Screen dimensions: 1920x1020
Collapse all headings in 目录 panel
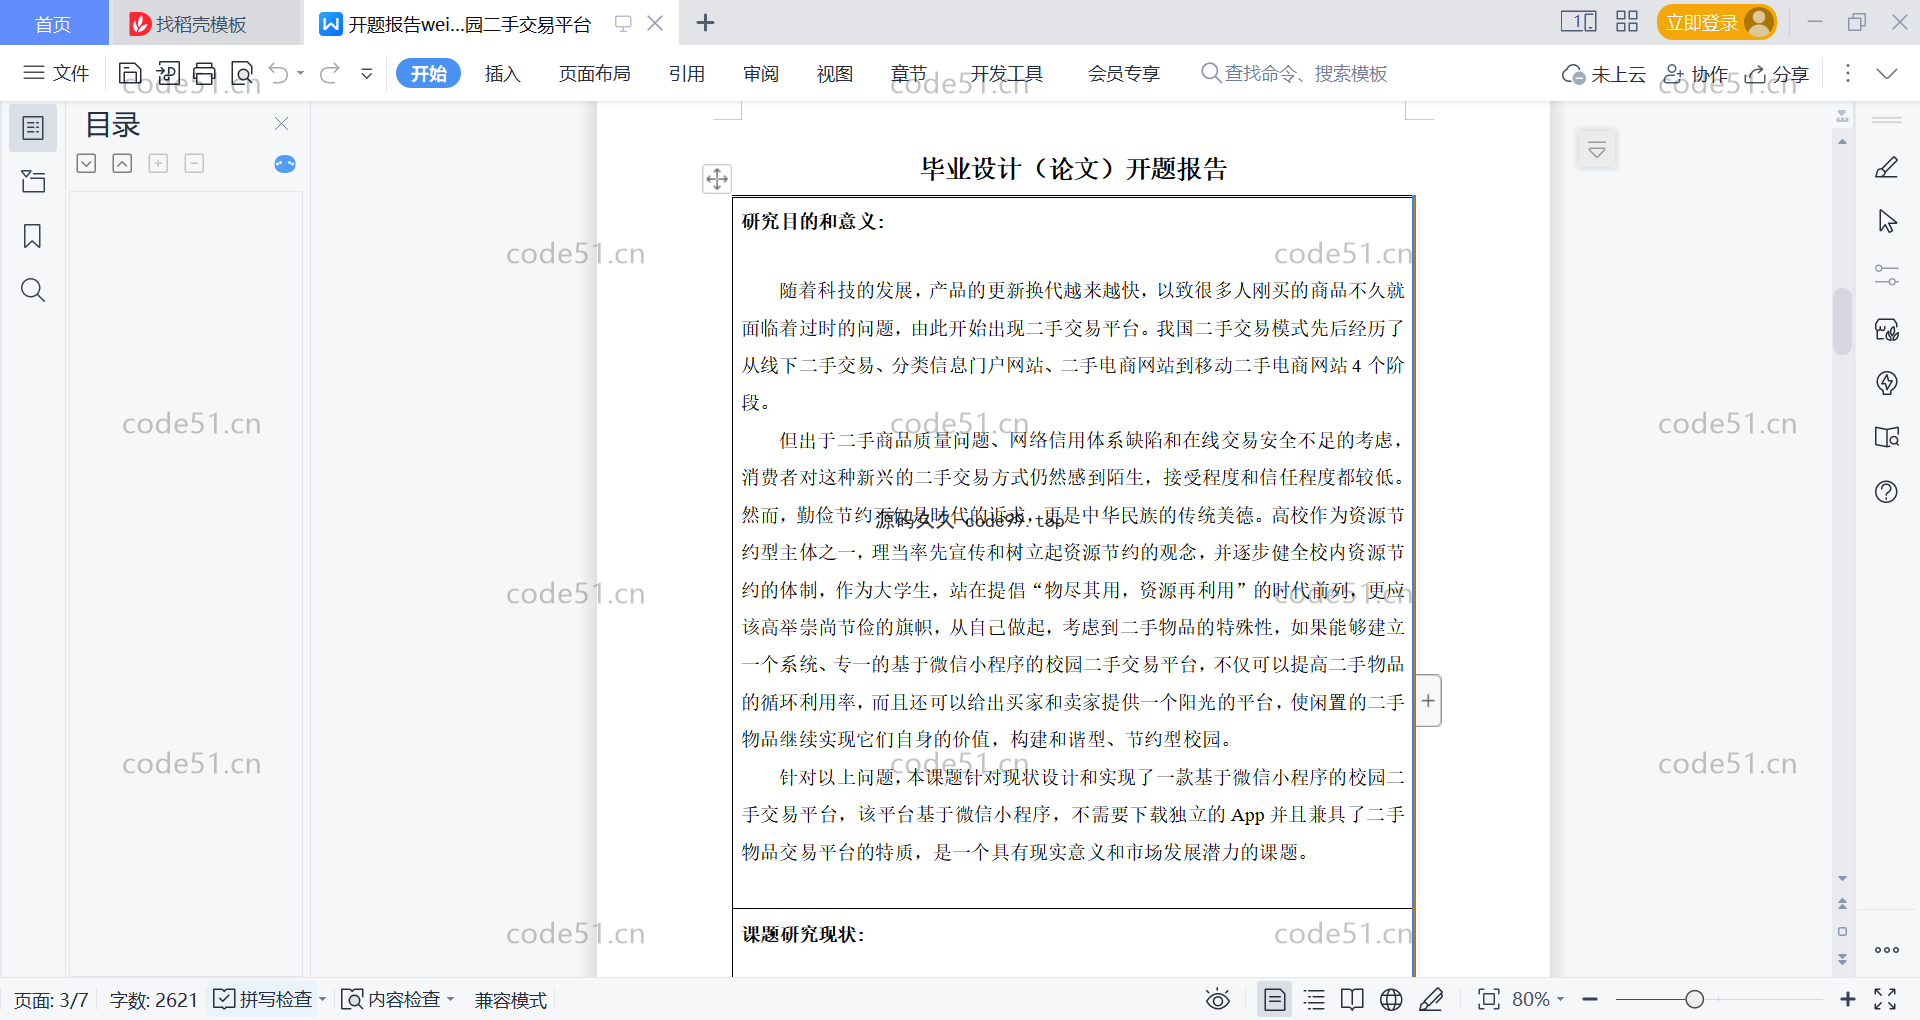point(122,163)
